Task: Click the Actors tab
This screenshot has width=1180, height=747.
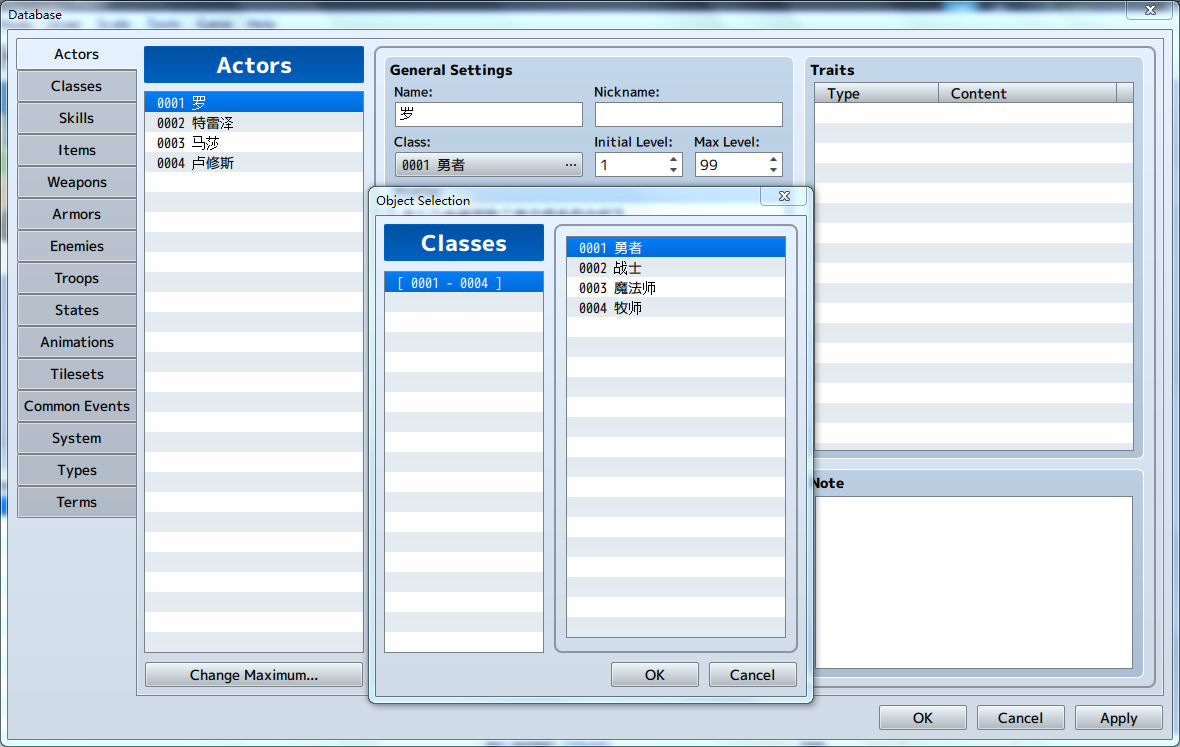Action: pyautogui.click(x=77, y=54)
